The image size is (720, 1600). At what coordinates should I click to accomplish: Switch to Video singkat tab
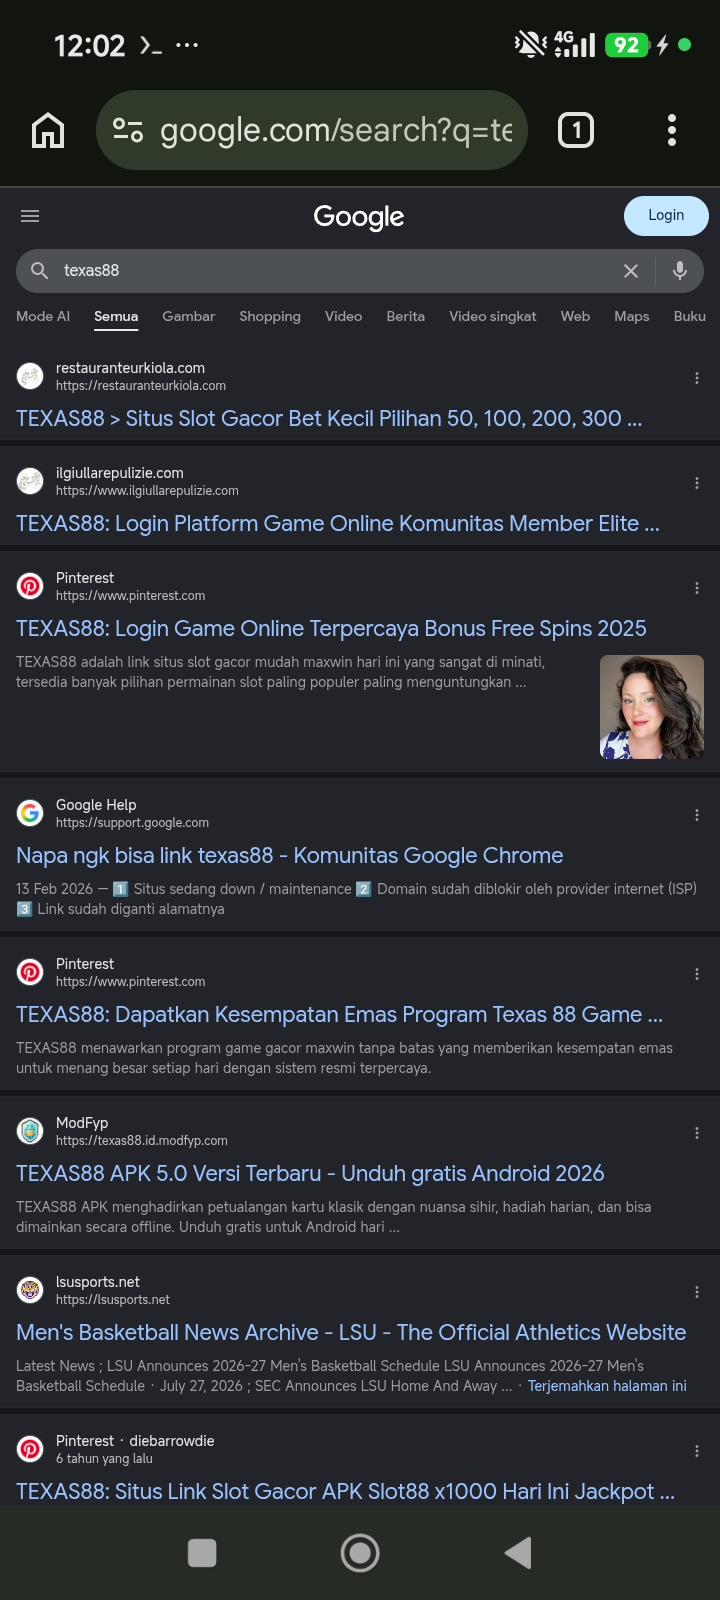click(x=492, y=316)
